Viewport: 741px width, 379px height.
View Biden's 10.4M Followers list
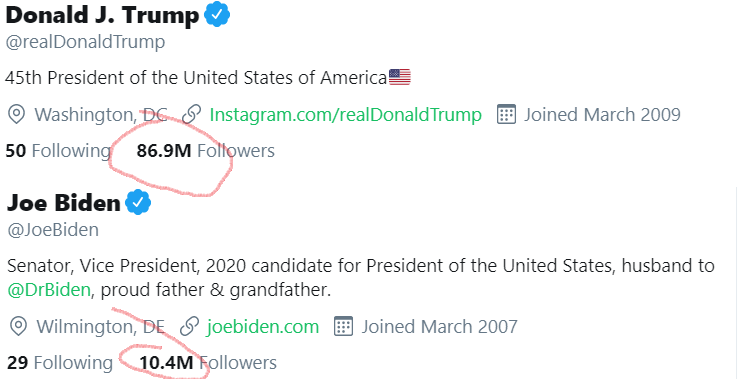click(208, 362)
